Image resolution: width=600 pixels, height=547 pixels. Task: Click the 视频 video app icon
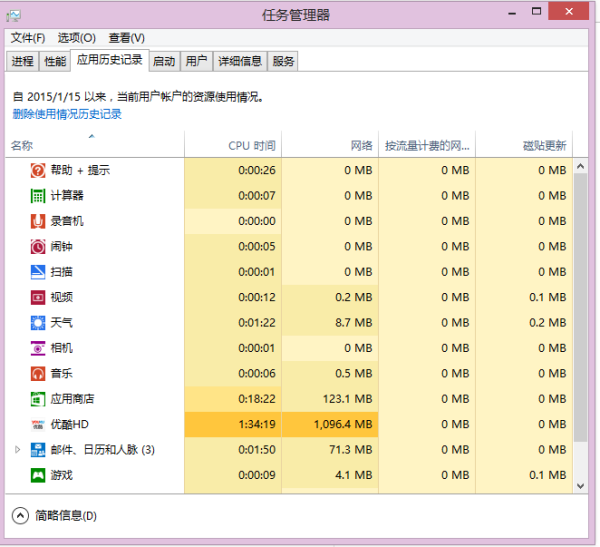(x=38, y=297)
